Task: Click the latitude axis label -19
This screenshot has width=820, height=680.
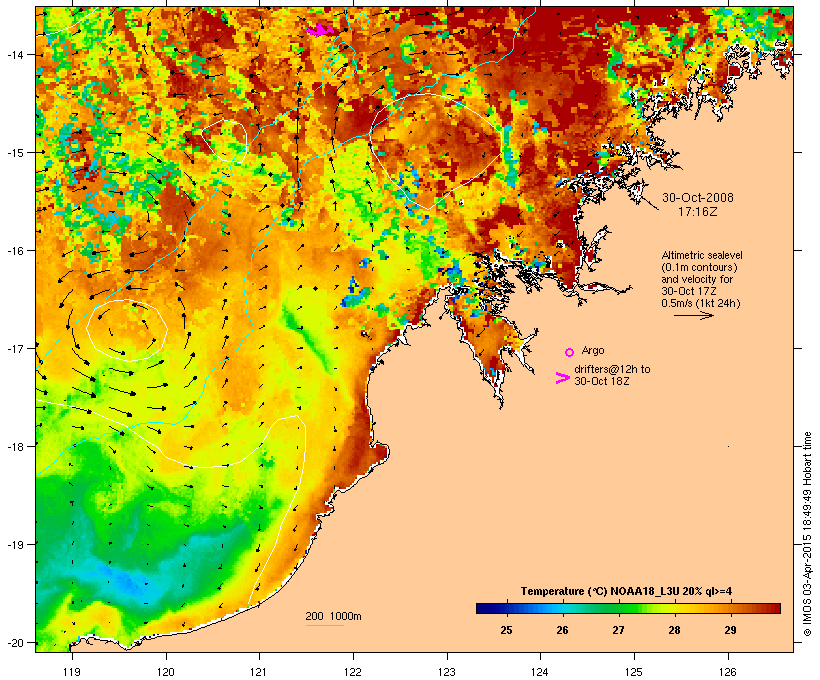Action: click(15, 545)
